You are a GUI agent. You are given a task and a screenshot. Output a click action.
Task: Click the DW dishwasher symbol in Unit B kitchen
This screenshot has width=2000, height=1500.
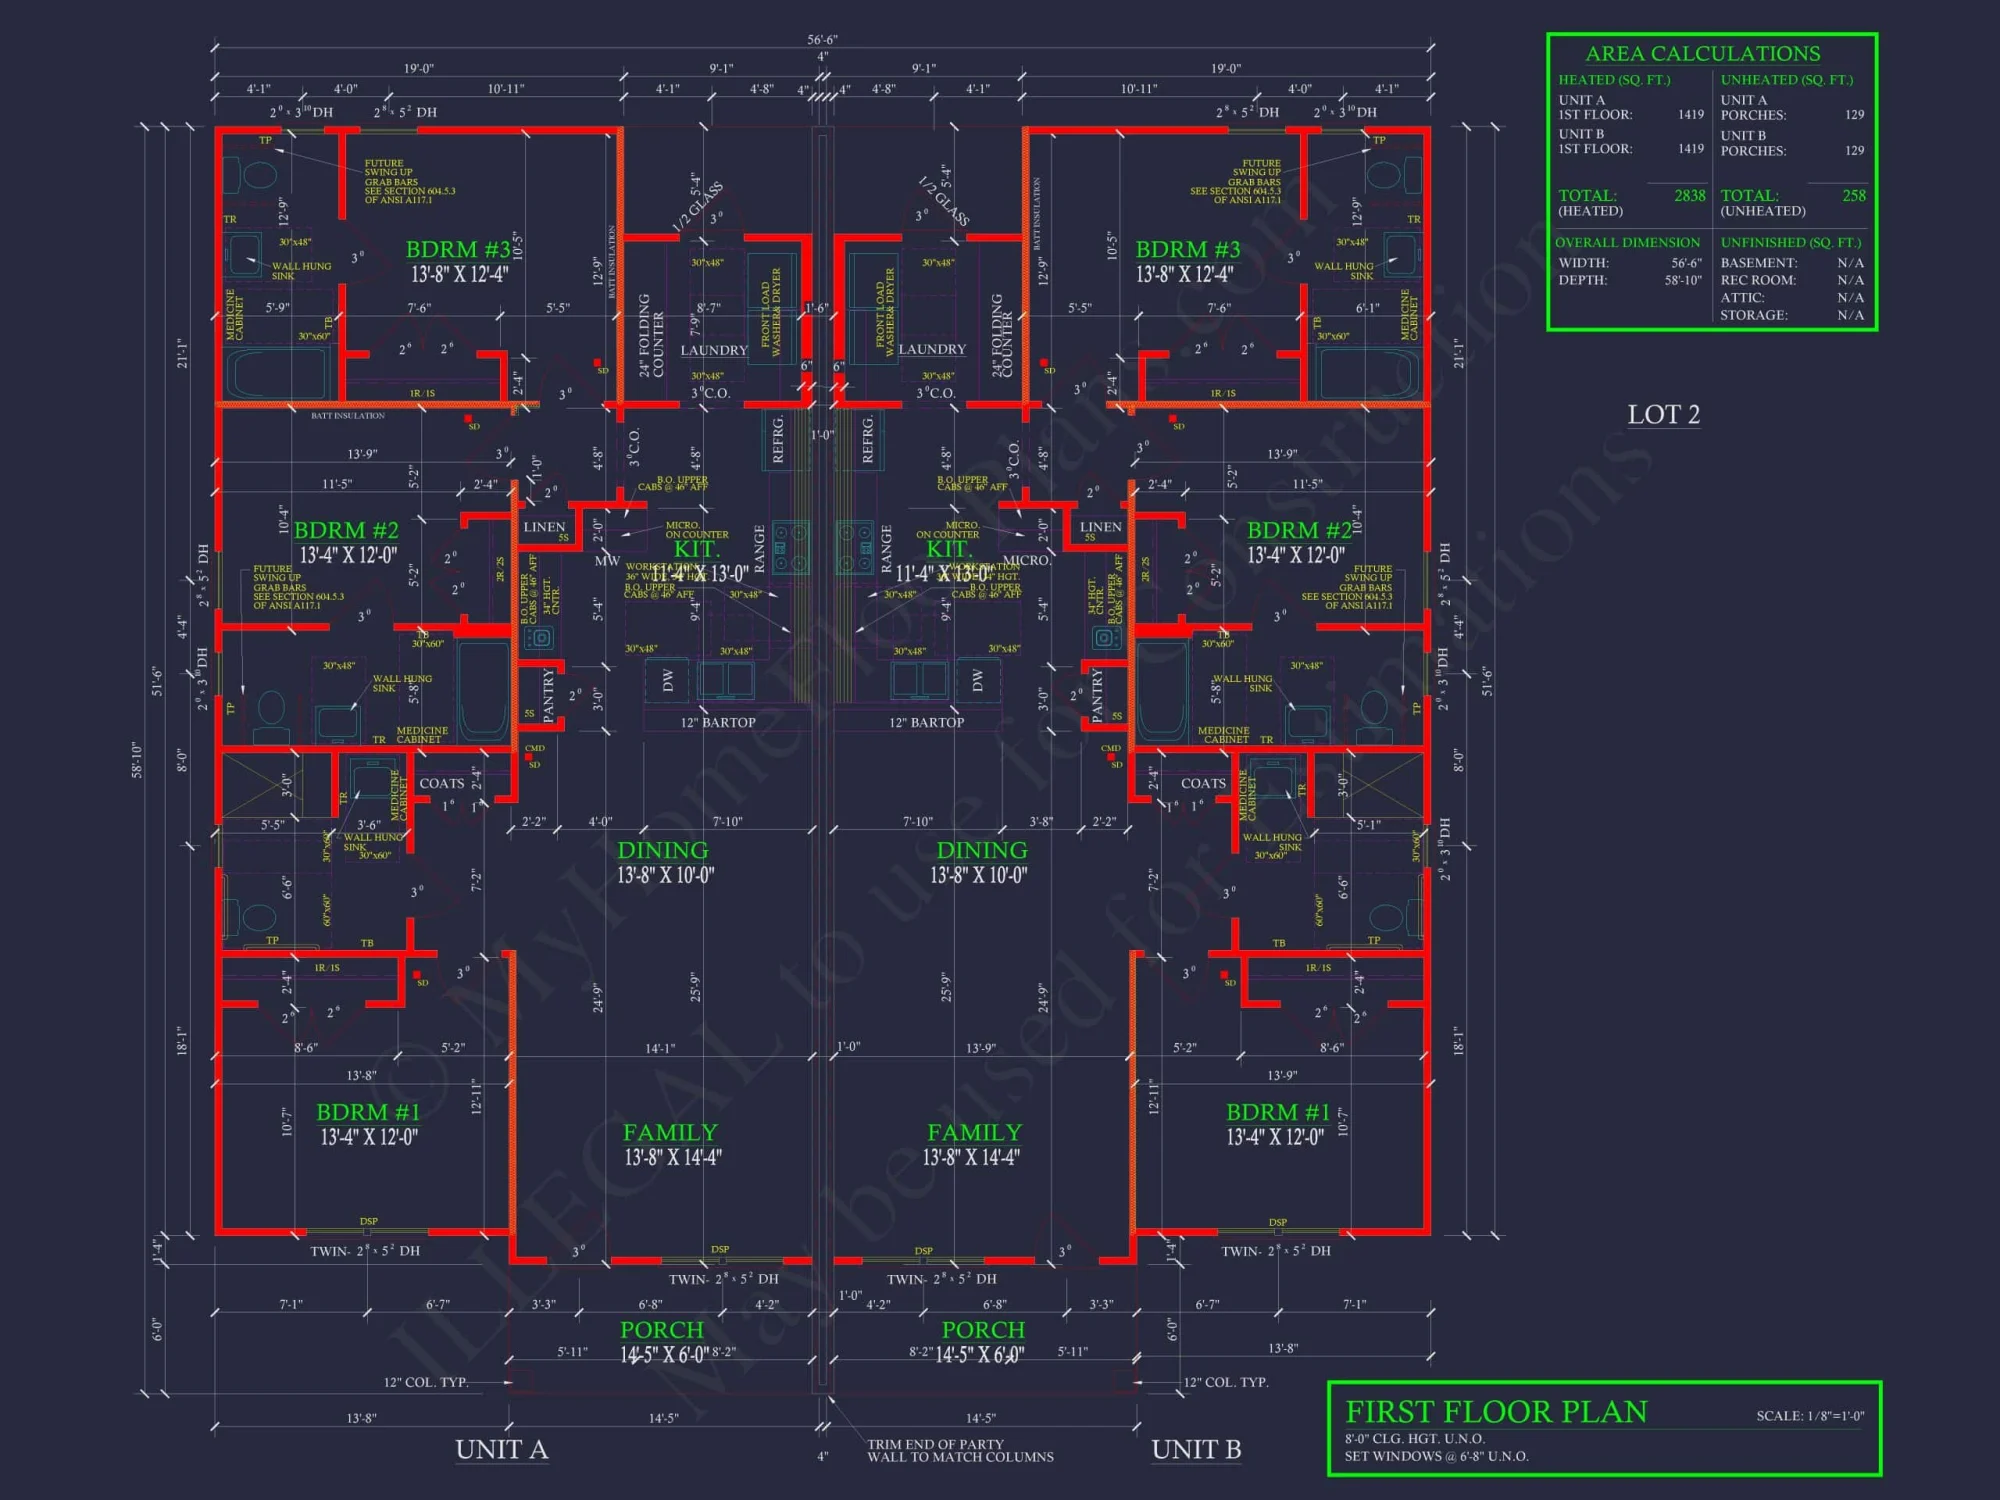979,680
